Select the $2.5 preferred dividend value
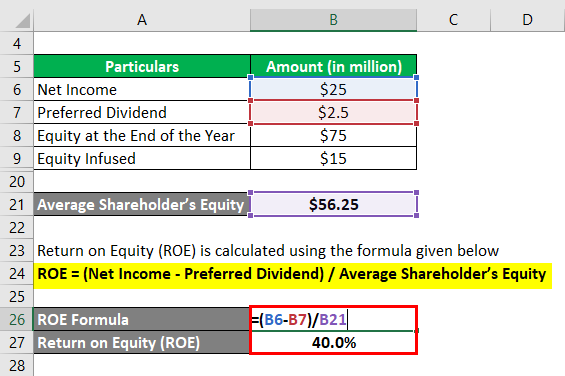The height and width of the screenshot is (376, 565). click(333, 113)
